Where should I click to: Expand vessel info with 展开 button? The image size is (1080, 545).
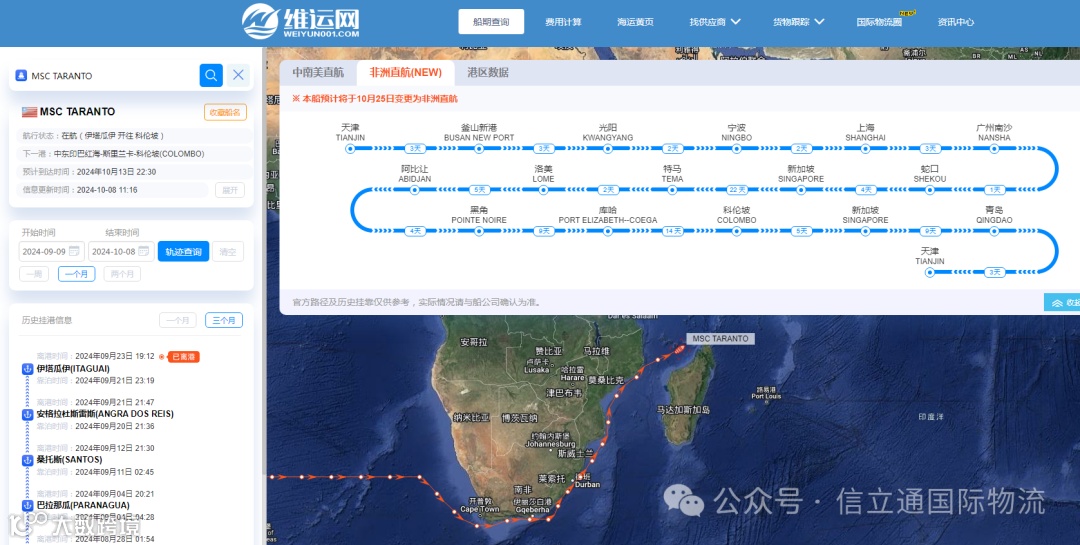230,190
